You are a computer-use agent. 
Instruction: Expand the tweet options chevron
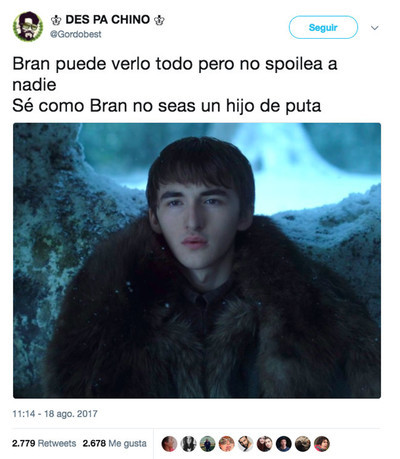(x=375, y=28)
